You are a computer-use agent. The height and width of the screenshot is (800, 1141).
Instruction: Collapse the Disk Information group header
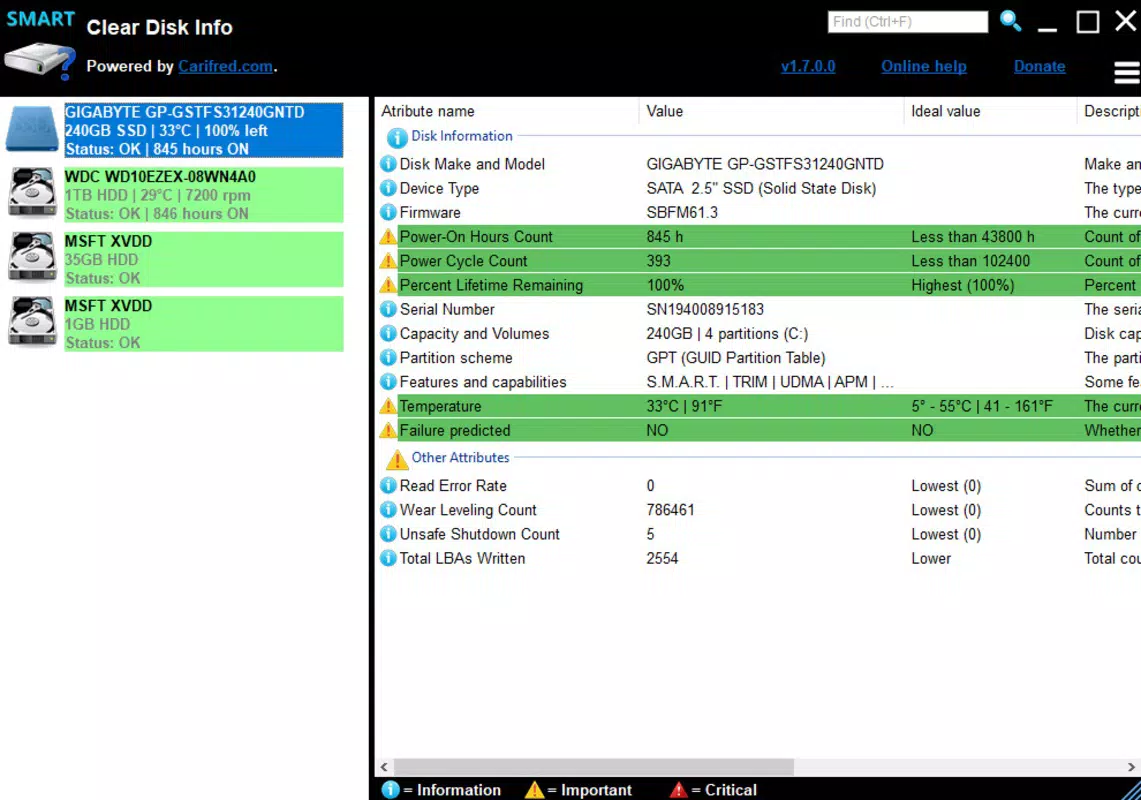click(x=461, y=136)
